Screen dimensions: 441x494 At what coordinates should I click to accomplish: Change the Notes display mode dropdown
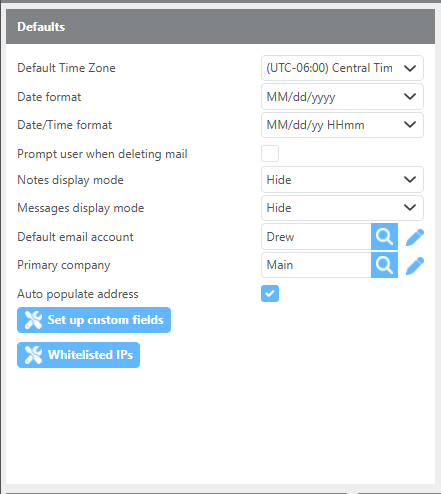click(x=342, y=180)
